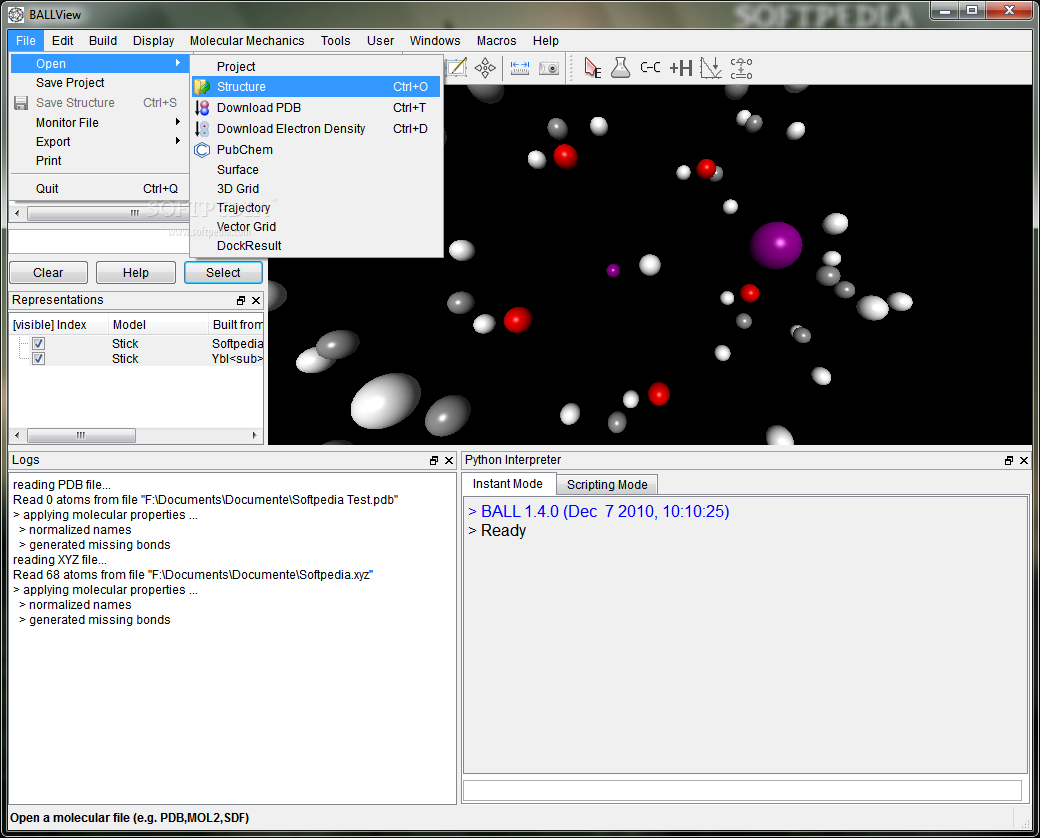Open the Build menu

pos(103,40)
